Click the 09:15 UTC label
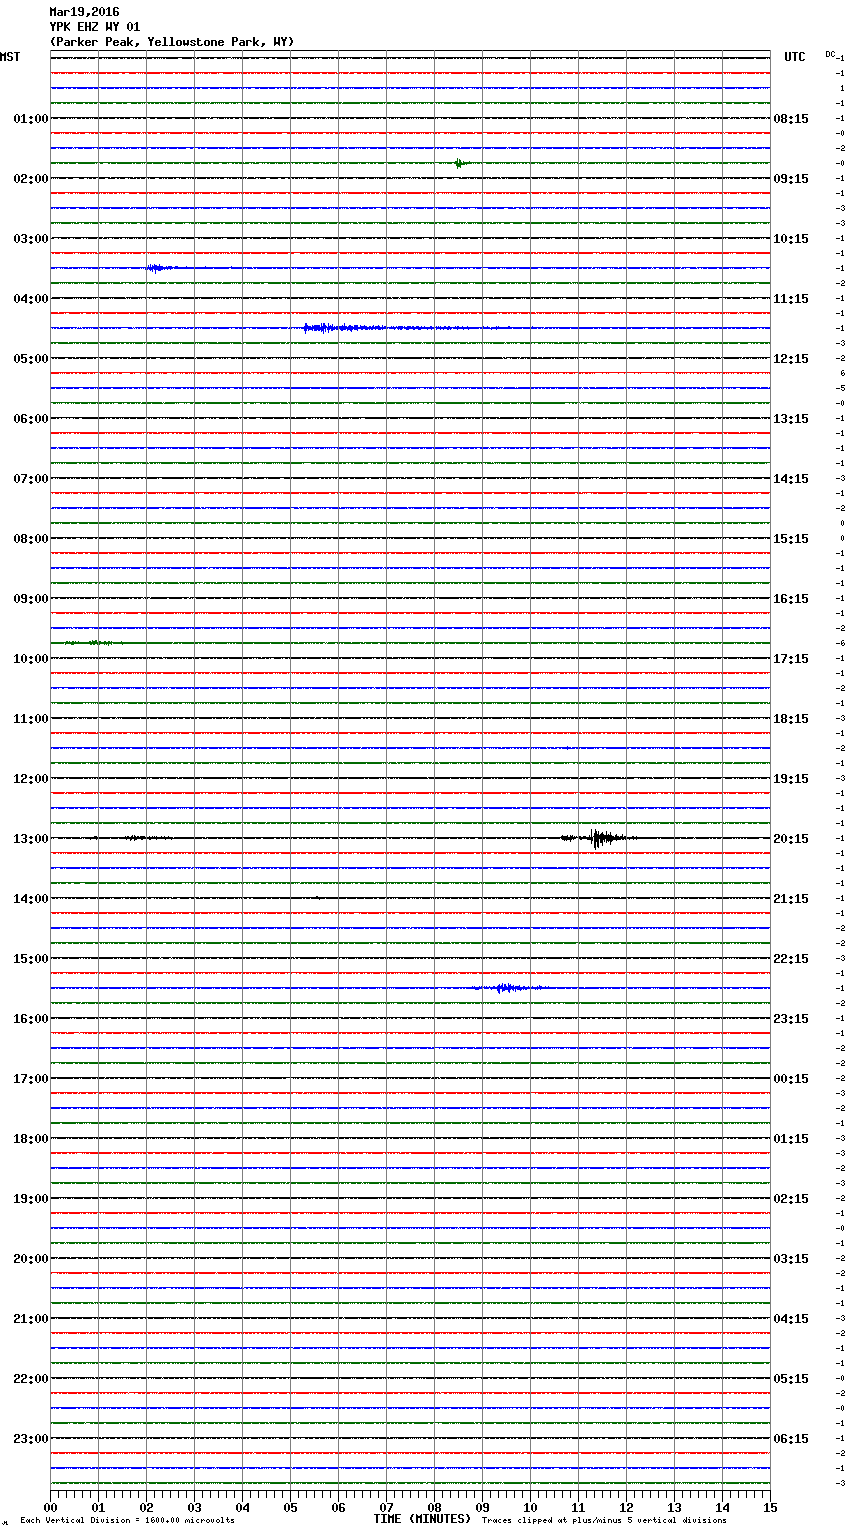Viewport: 850px width, 1534px height. [791, 179]
